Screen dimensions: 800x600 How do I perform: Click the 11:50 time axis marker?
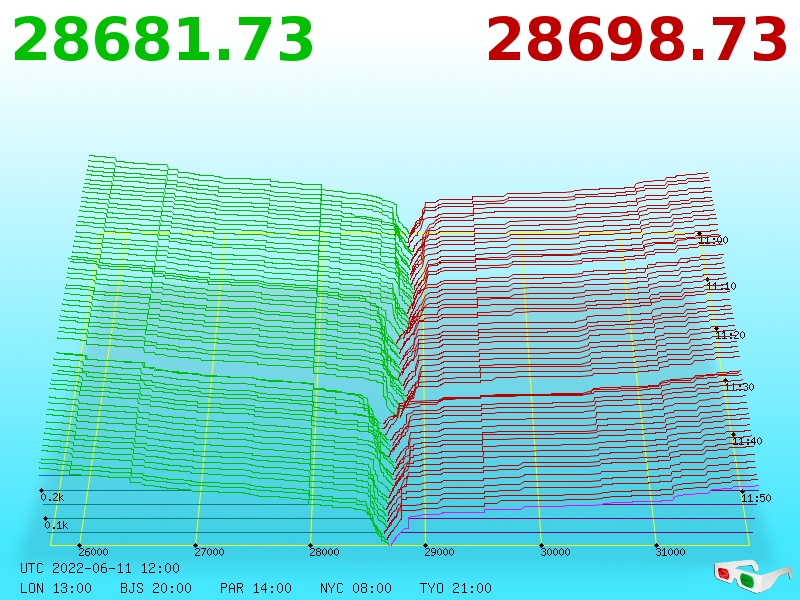pyautogui.click(x=757, y=498)
